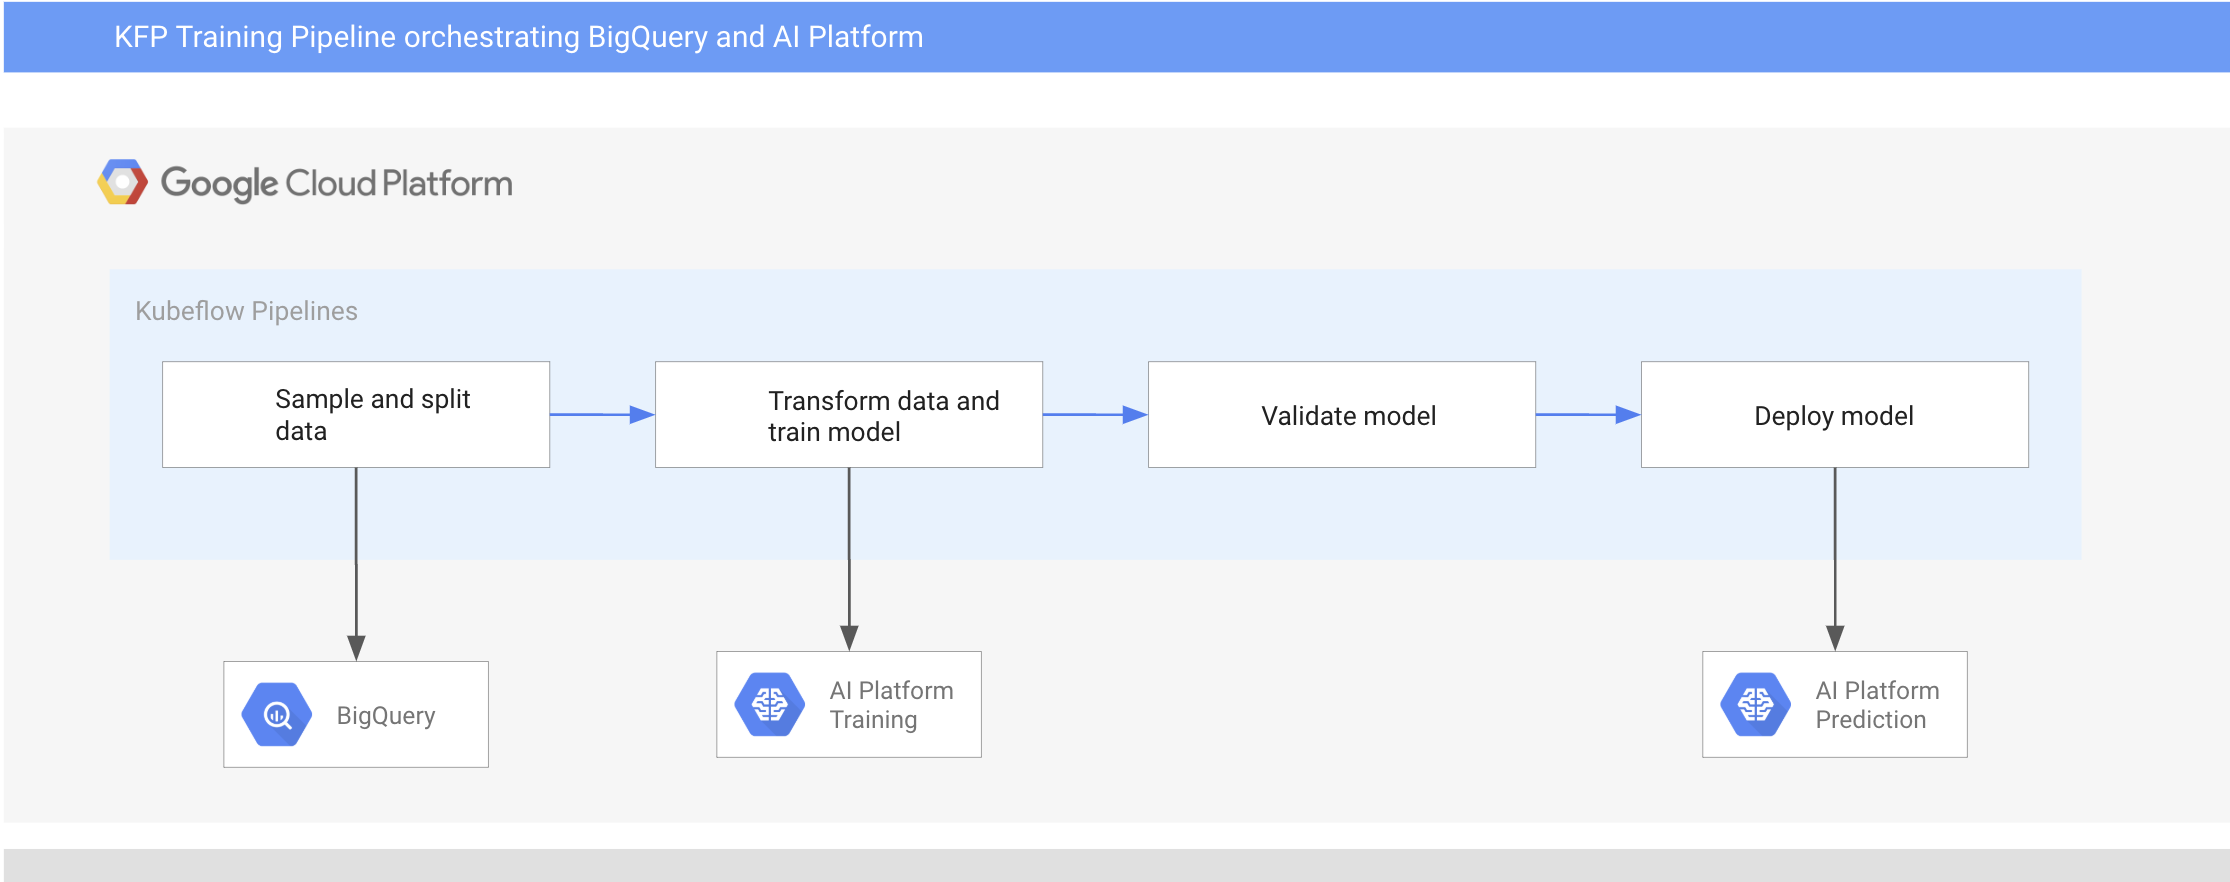Click the AI Platform Training brain icon

pos(770,704)
